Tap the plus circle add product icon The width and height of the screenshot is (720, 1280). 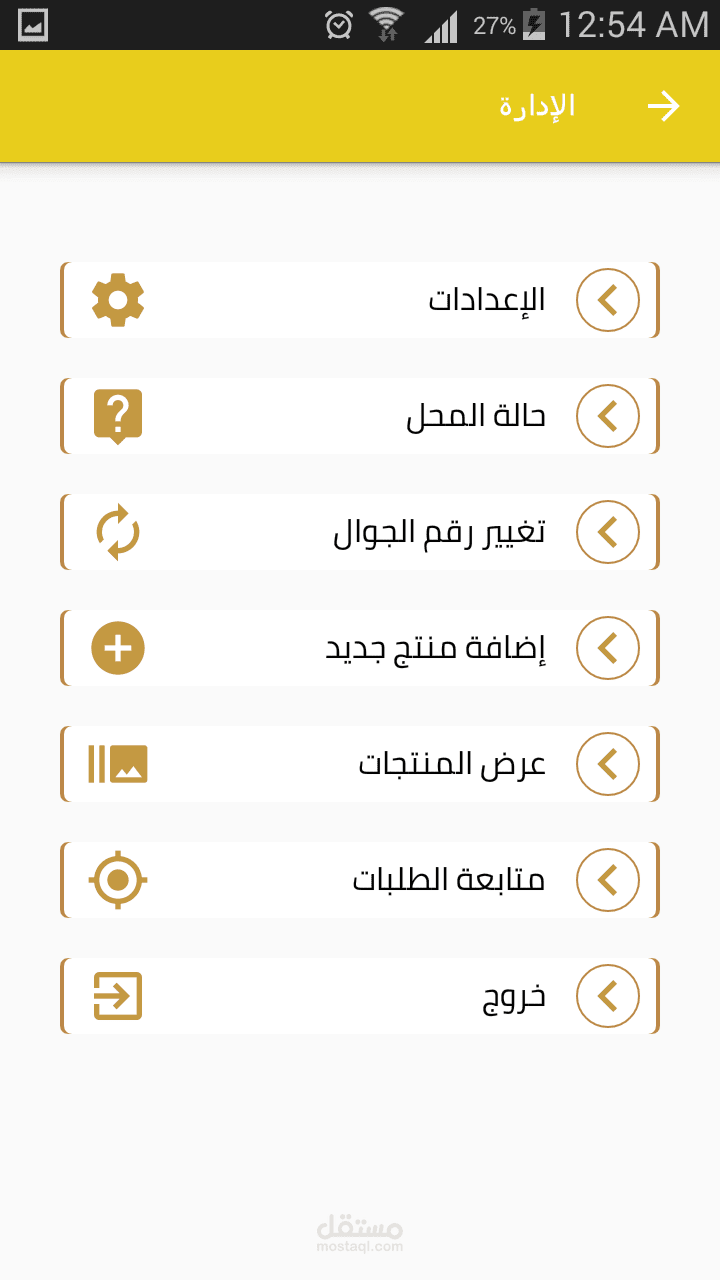point(118,648)
